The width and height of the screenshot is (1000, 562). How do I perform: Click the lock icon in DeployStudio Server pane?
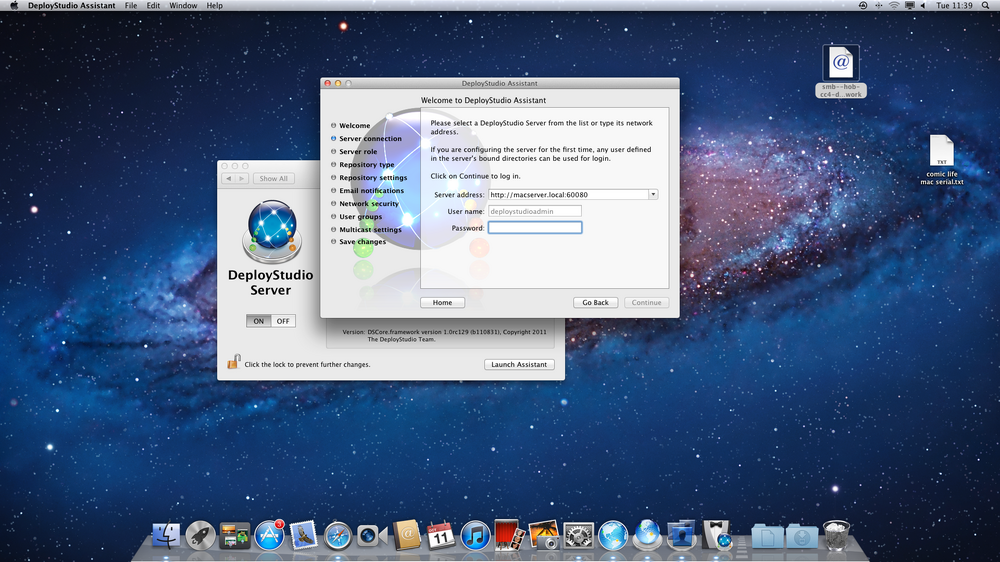tap(233, 362)
